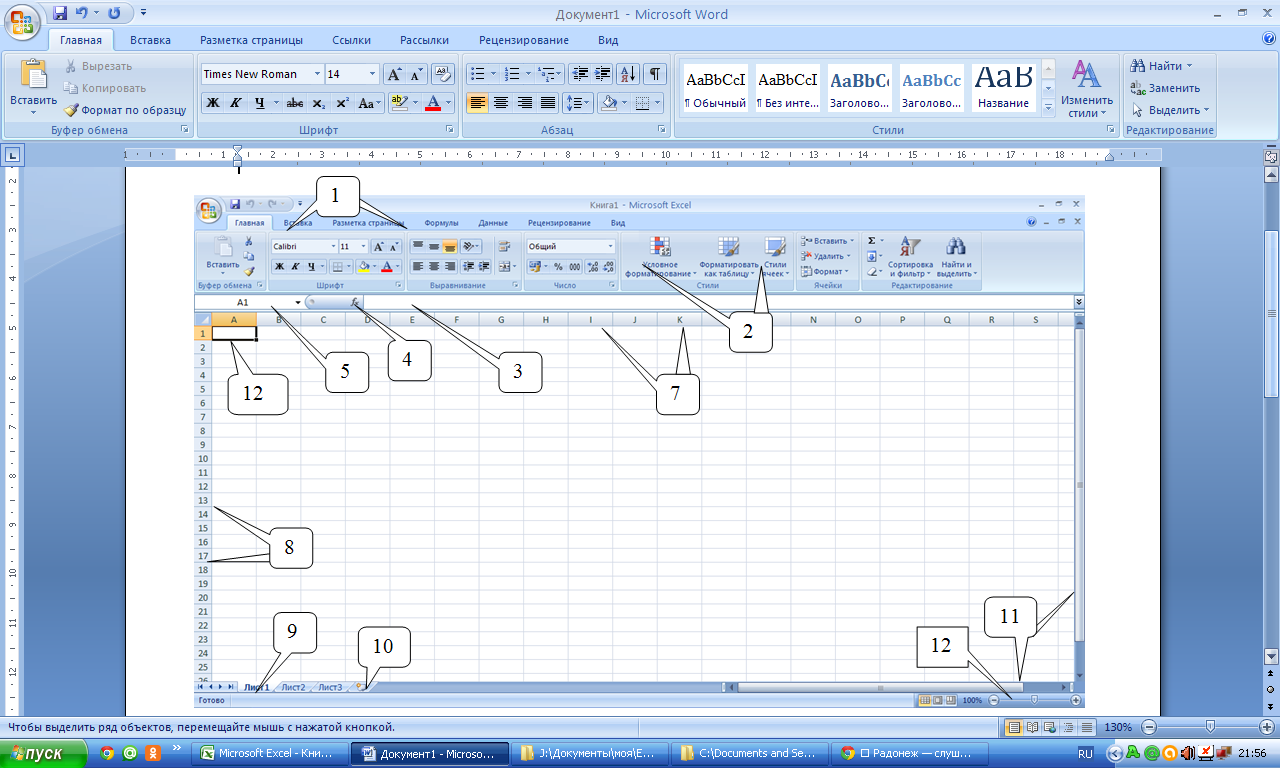Viewport: 1280px width, 768px height.
Task: Decrease font size with shrink font icon
Action: point(415,74)
